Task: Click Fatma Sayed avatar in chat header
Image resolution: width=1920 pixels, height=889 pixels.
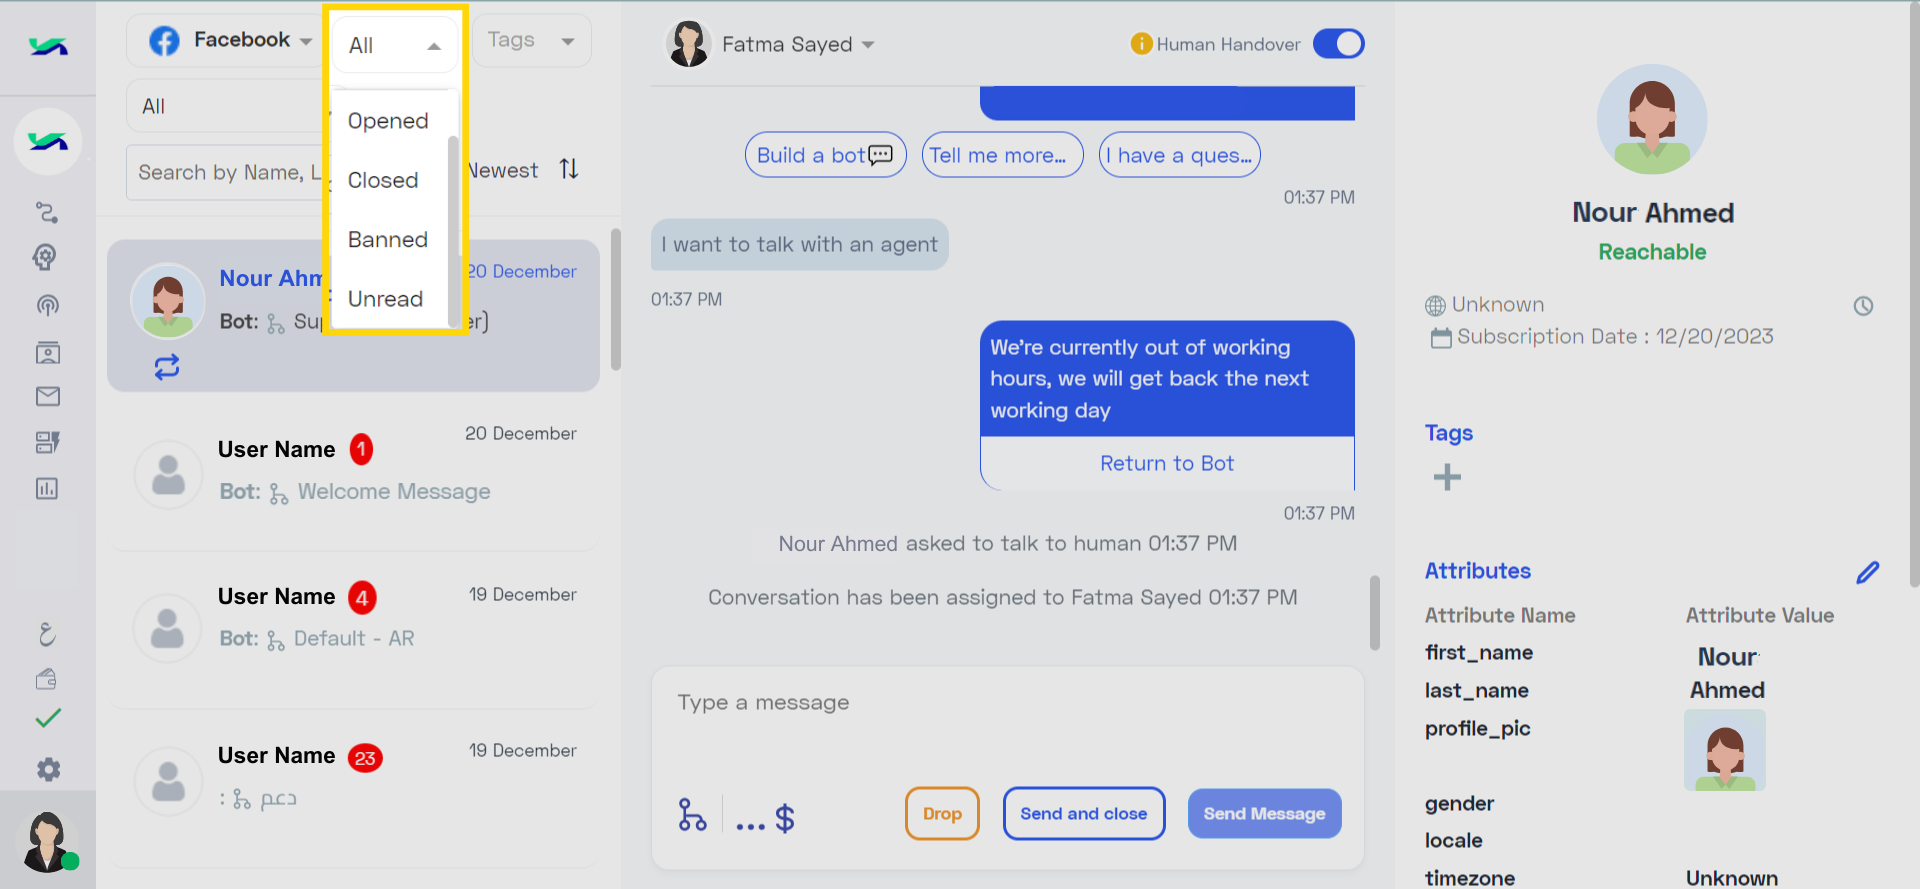Action: [x=689, y=44]
